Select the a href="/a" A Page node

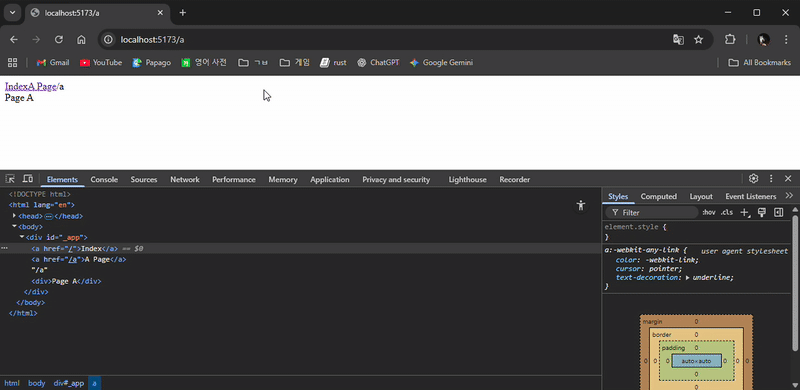[x=79, y=259]
